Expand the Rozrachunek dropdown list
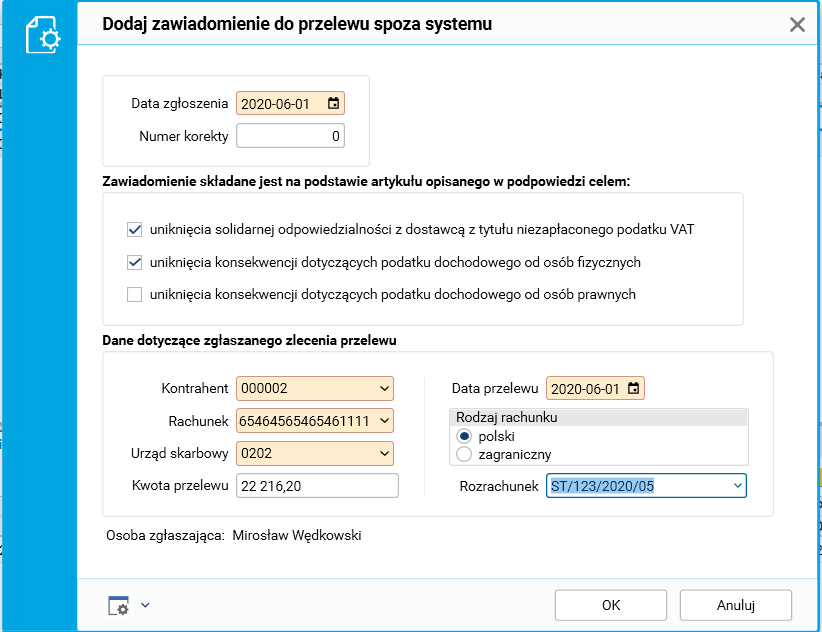The width and height of the screenshot is (822, 632). coord(738,486)
